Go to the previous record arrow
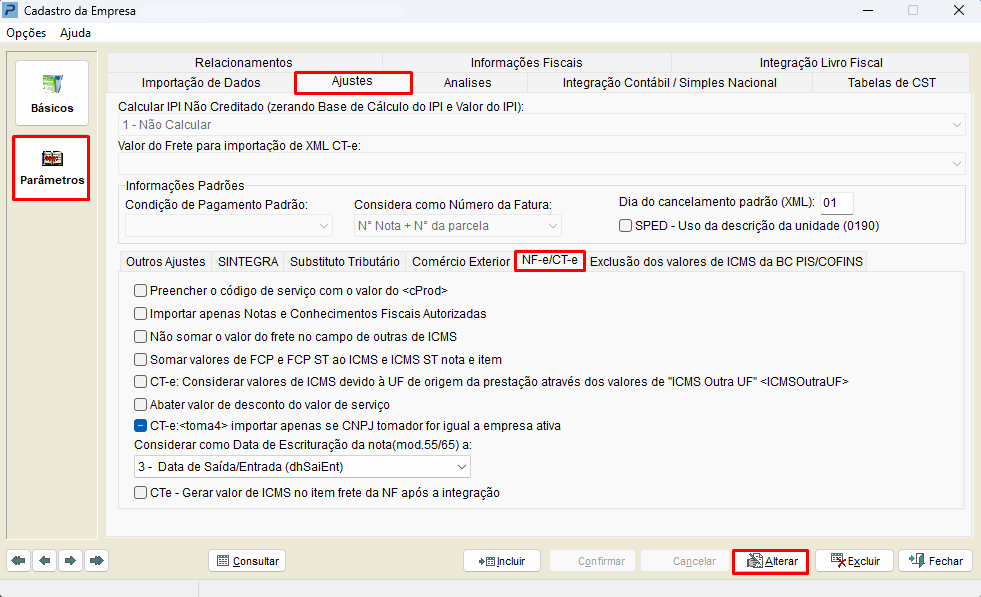This screenshot has height=597, width=981. (x=44, y=561)
